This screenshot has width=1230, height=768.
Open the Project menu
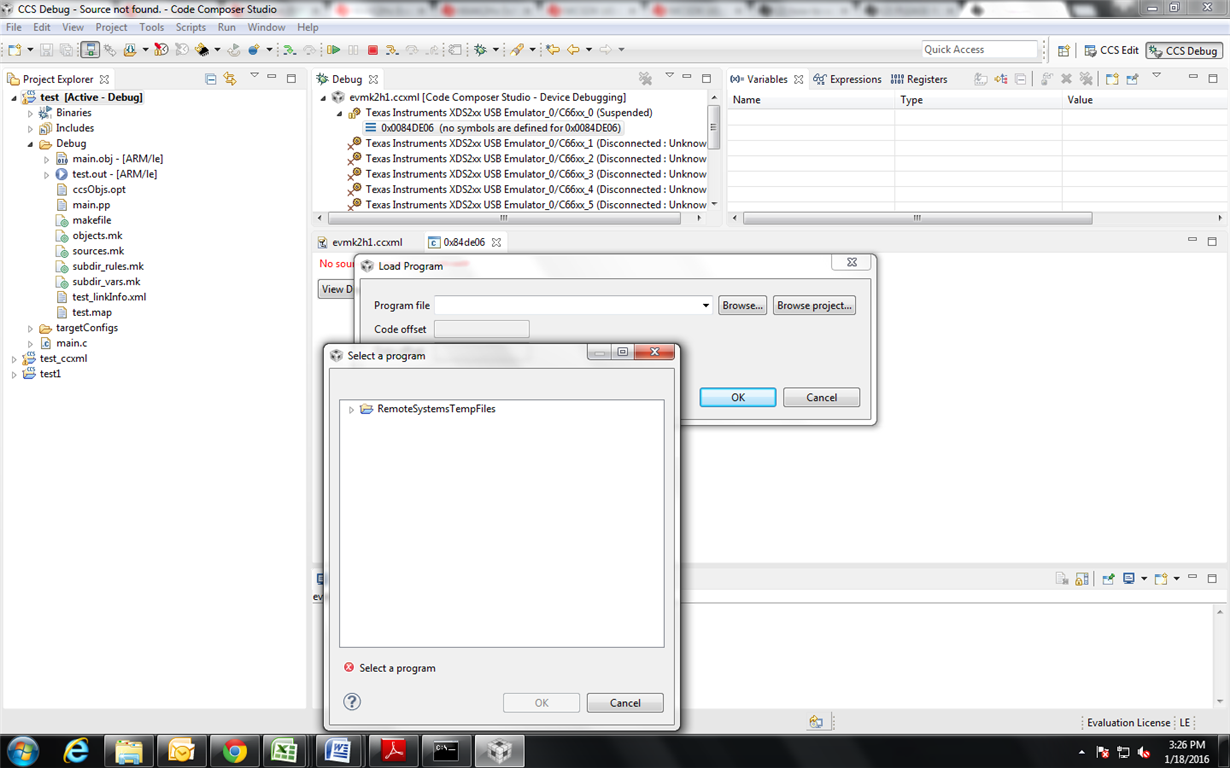click(111, 27)
